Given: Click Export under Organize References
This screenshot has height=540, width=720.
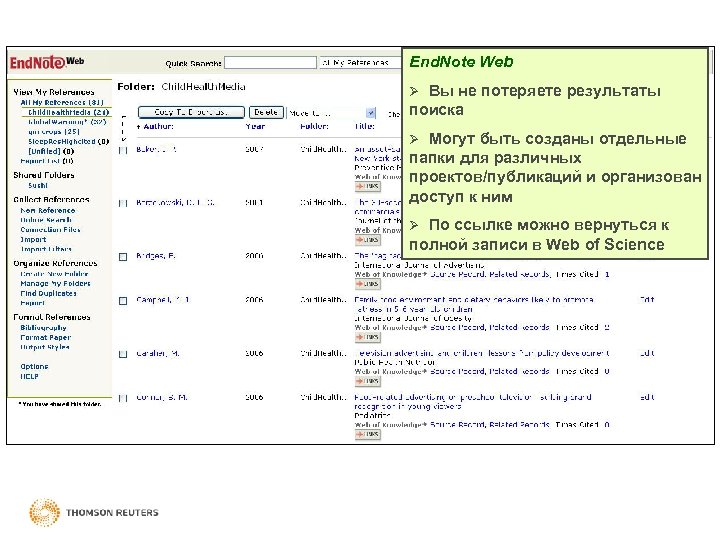Looking at the screenshot, I should [33, 303].
